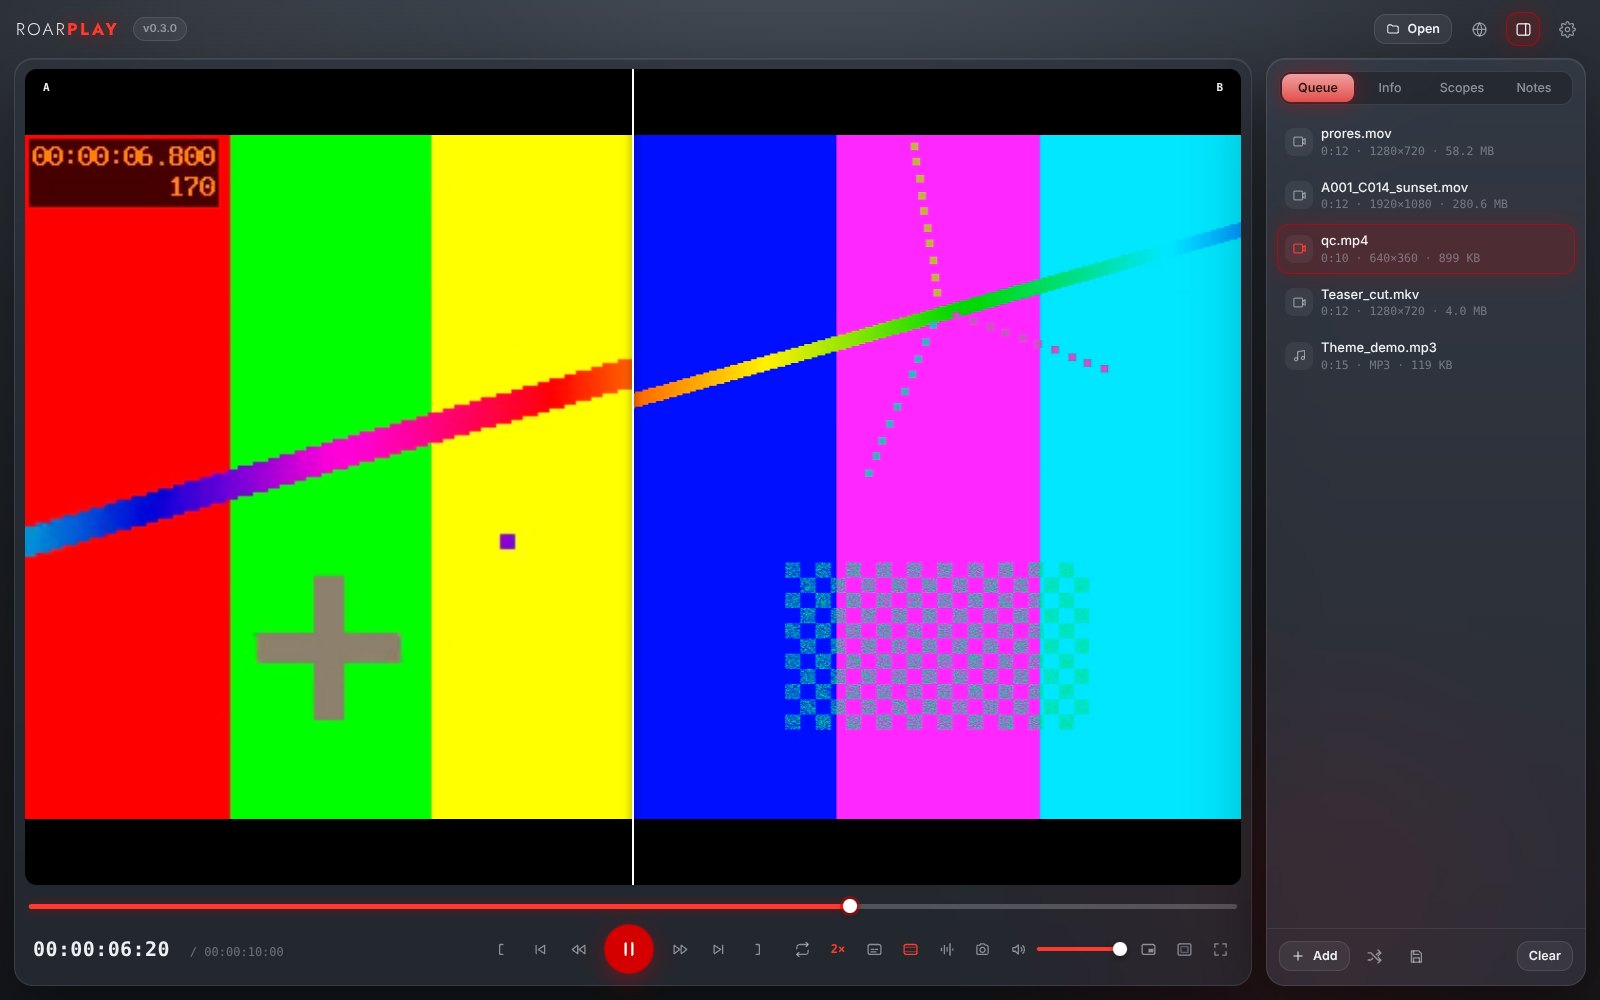
Task: Pause playback with the red button
Action: click(629, 949)
